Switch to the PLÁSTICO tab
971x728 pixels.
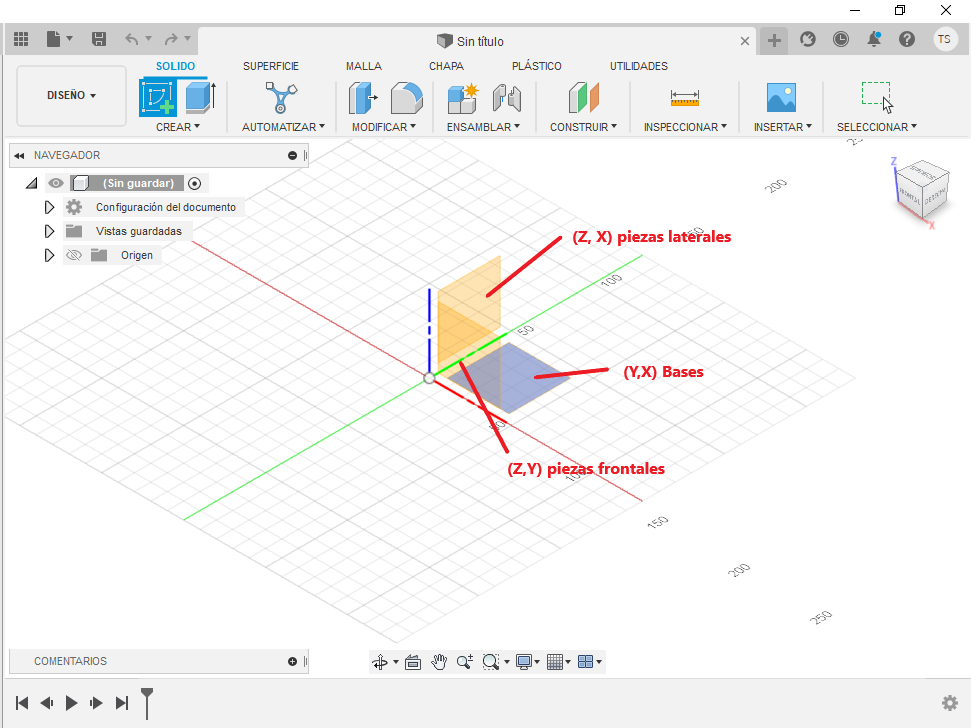[536, 66]
